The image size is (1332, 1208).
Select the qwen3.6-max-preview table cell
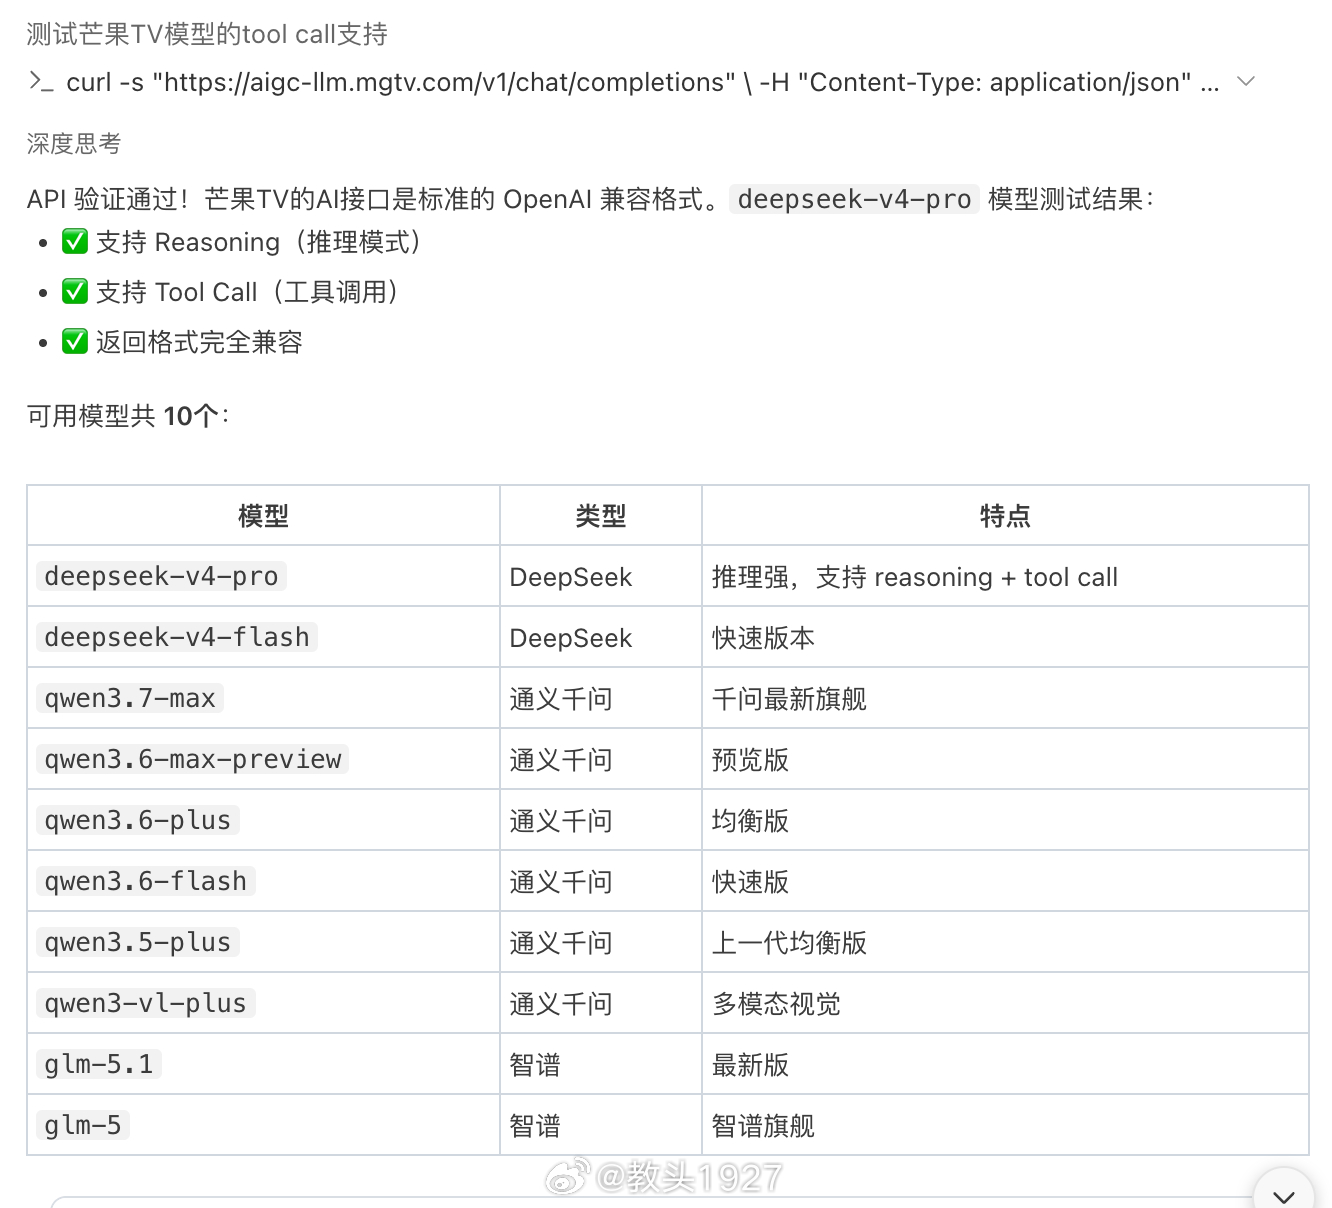click(263, 759)
